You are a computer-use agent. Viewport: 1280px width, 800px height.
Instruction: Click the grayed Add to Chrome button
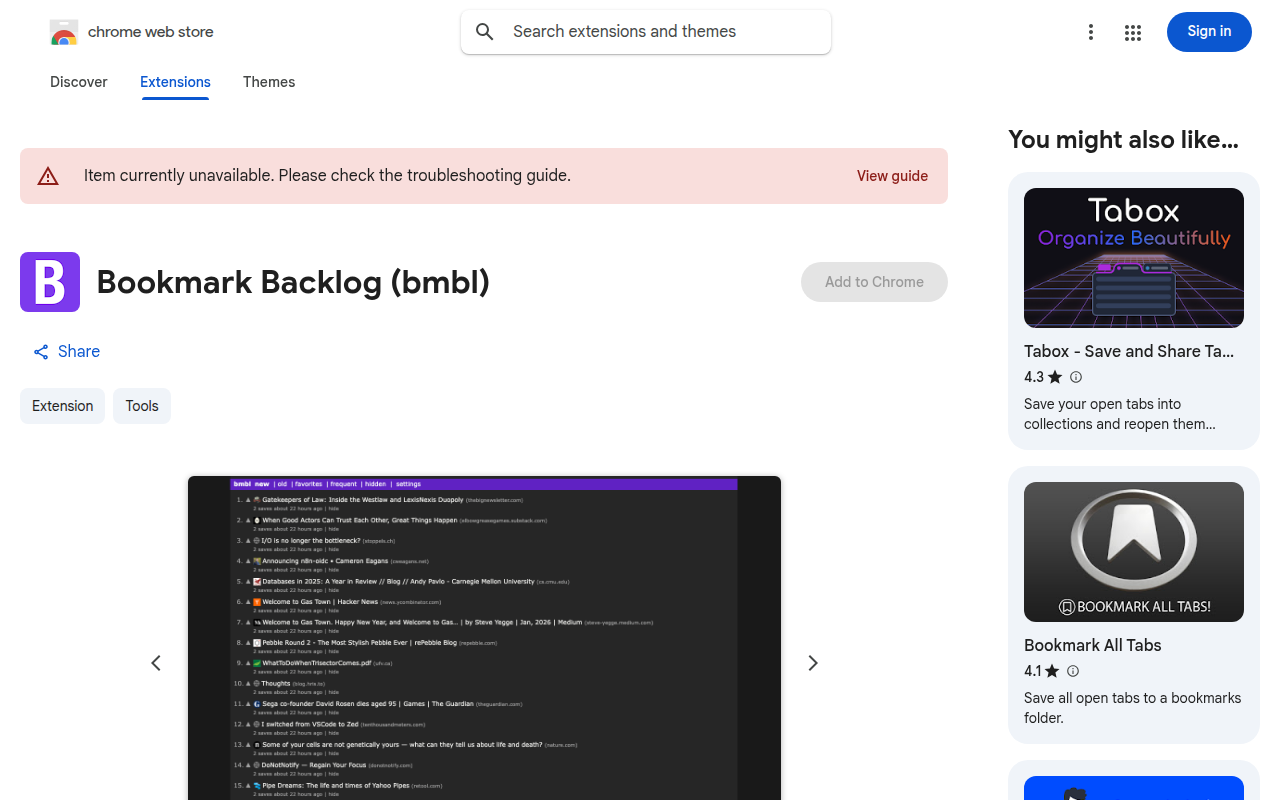(x=874, y=282)
